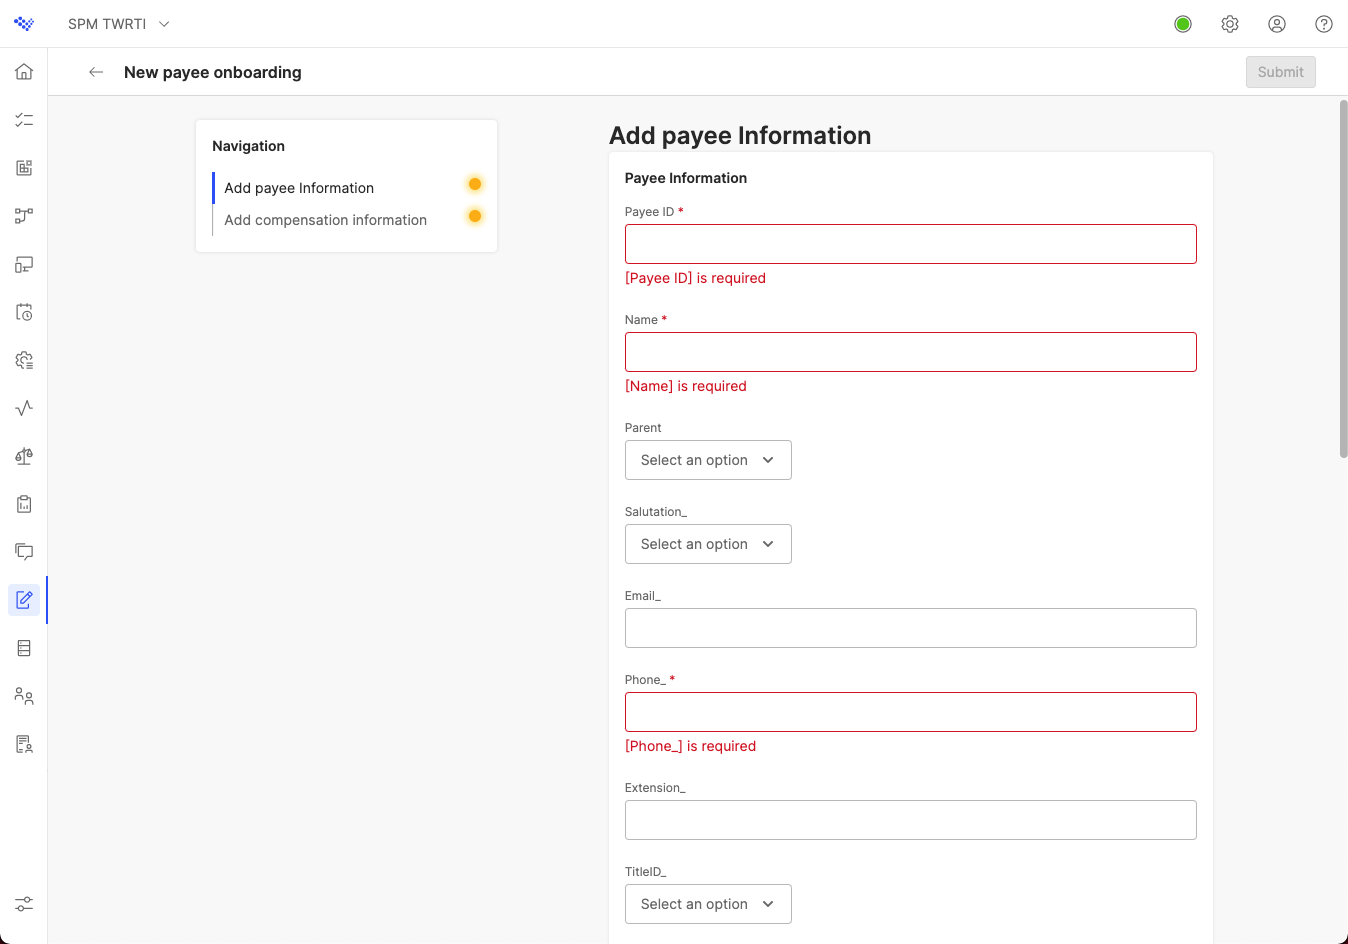Image resolution: width=1348 pixels, height=944 pixels.
Task: Click the help question mark icon
Action: point(1324,24)
